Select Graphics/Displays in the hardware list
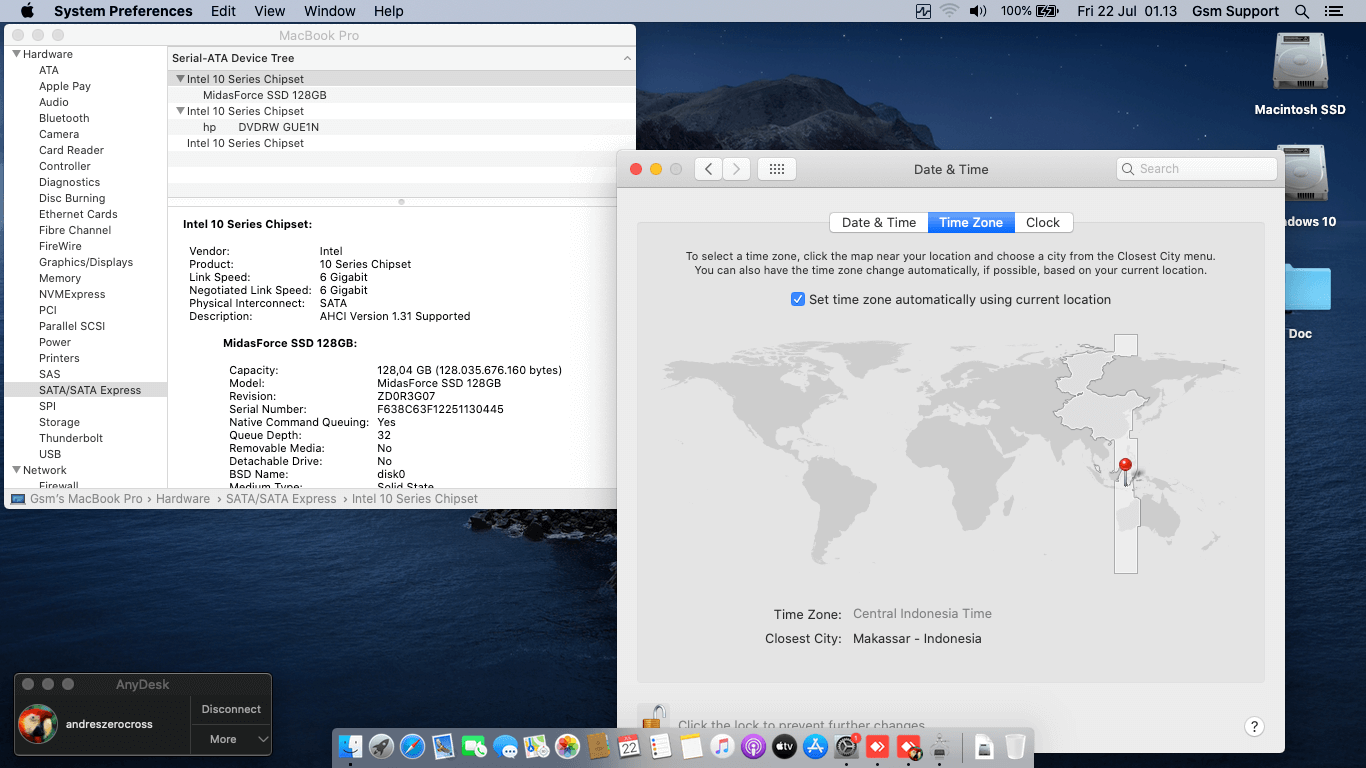Image resolution: width=1366 pixels, height=768 pixels. click(x=86, y=262)
